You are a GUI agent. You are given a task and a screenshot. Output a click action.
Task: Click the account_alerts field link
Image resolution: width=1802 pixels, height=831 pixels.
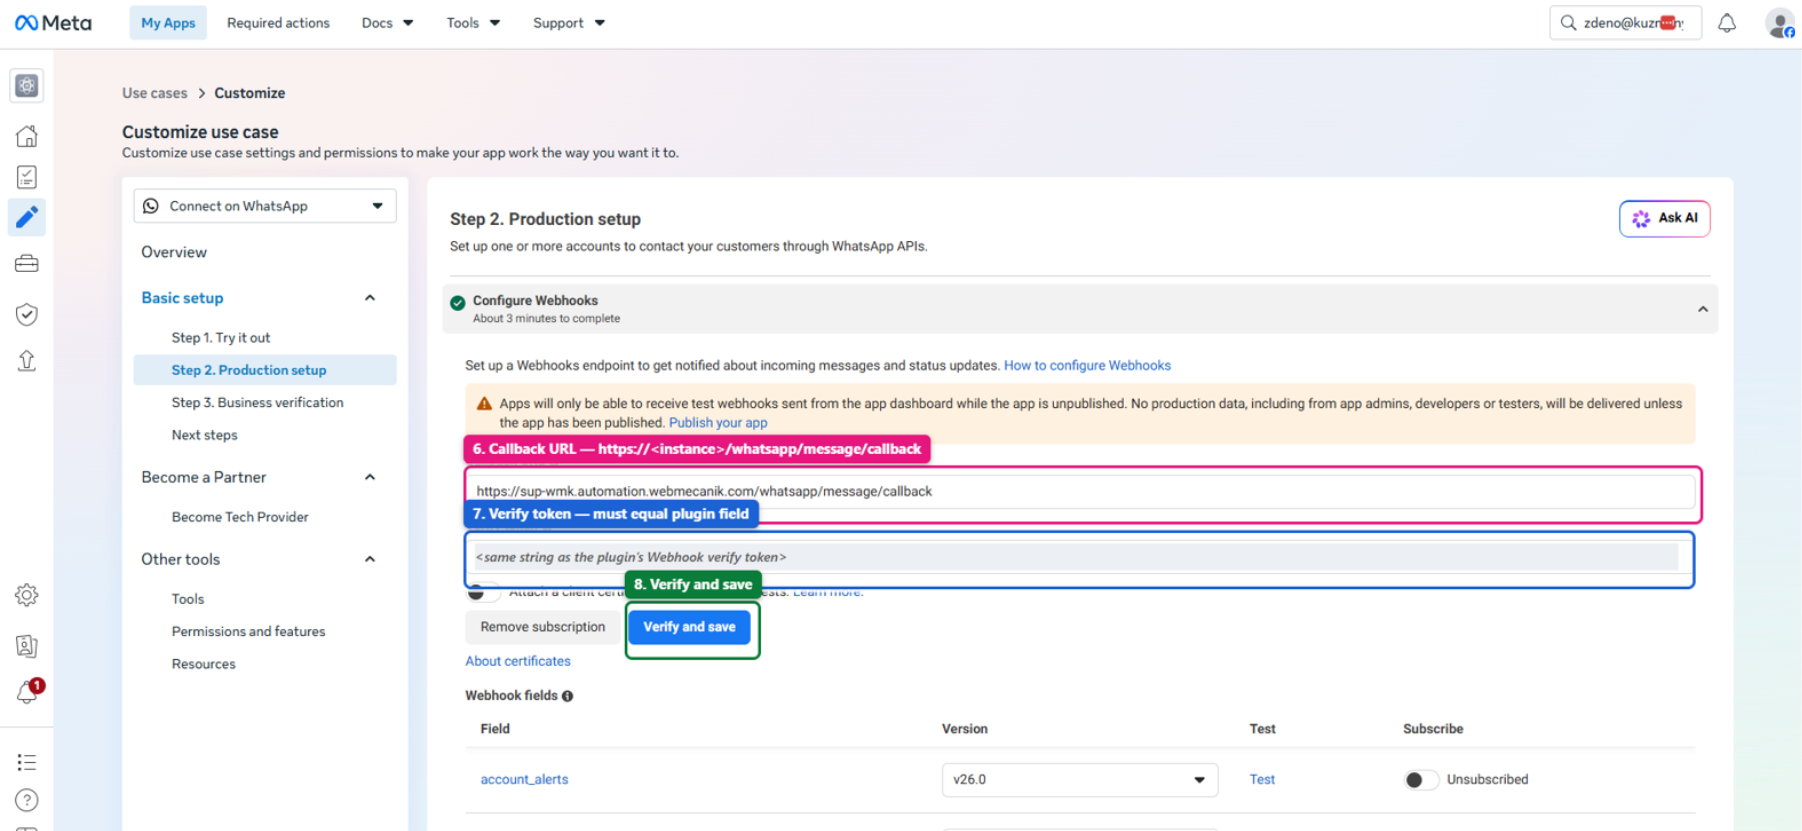[x=524, y=780]
